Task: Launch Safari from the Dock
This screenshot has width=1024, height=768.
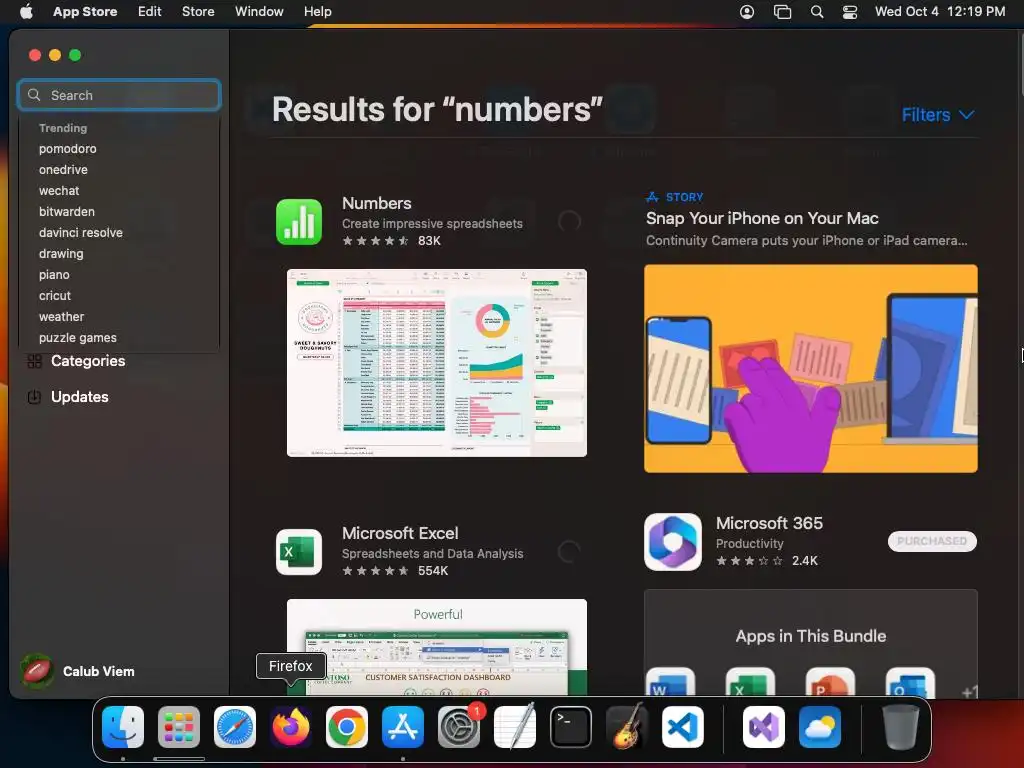Action: pyautogui.click(x=235, y=727)
